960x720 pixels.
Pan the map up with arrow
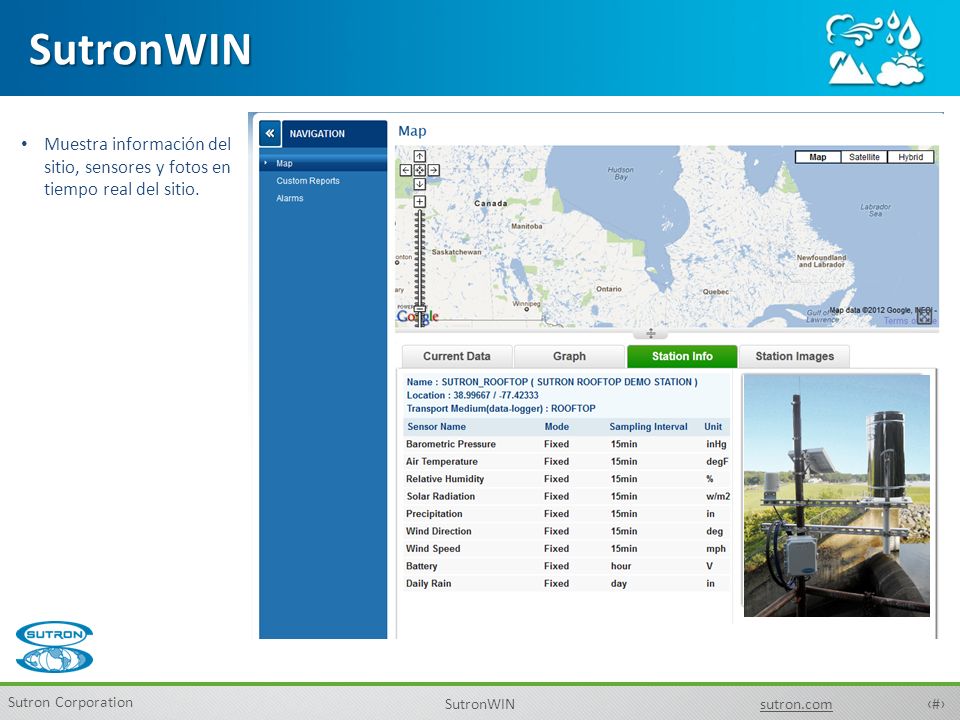[419, 157]
